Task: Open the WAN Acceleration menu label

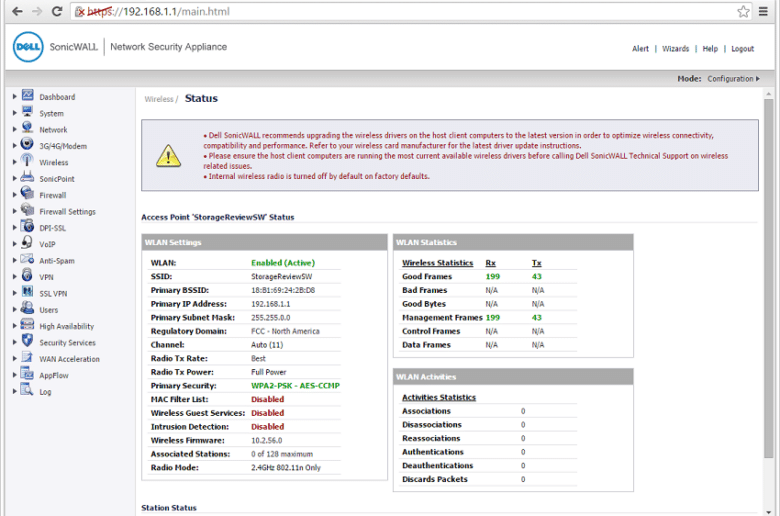Action: point(69,359)
